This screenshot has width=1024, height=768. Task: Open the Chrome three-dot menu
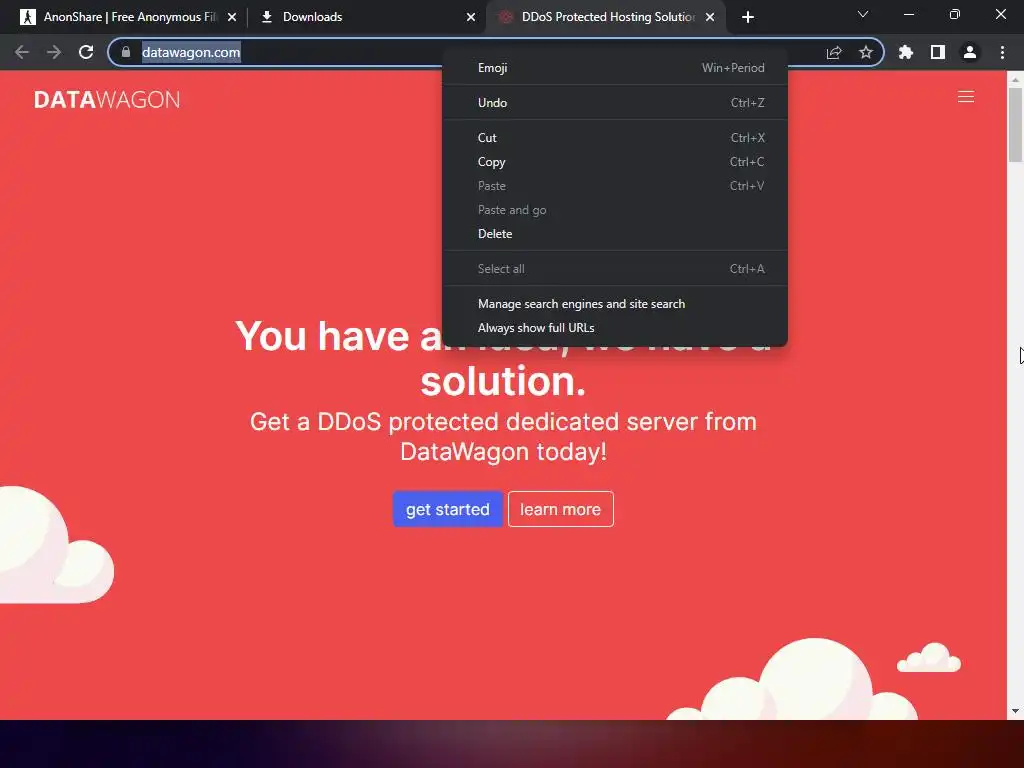point(1002,52)
